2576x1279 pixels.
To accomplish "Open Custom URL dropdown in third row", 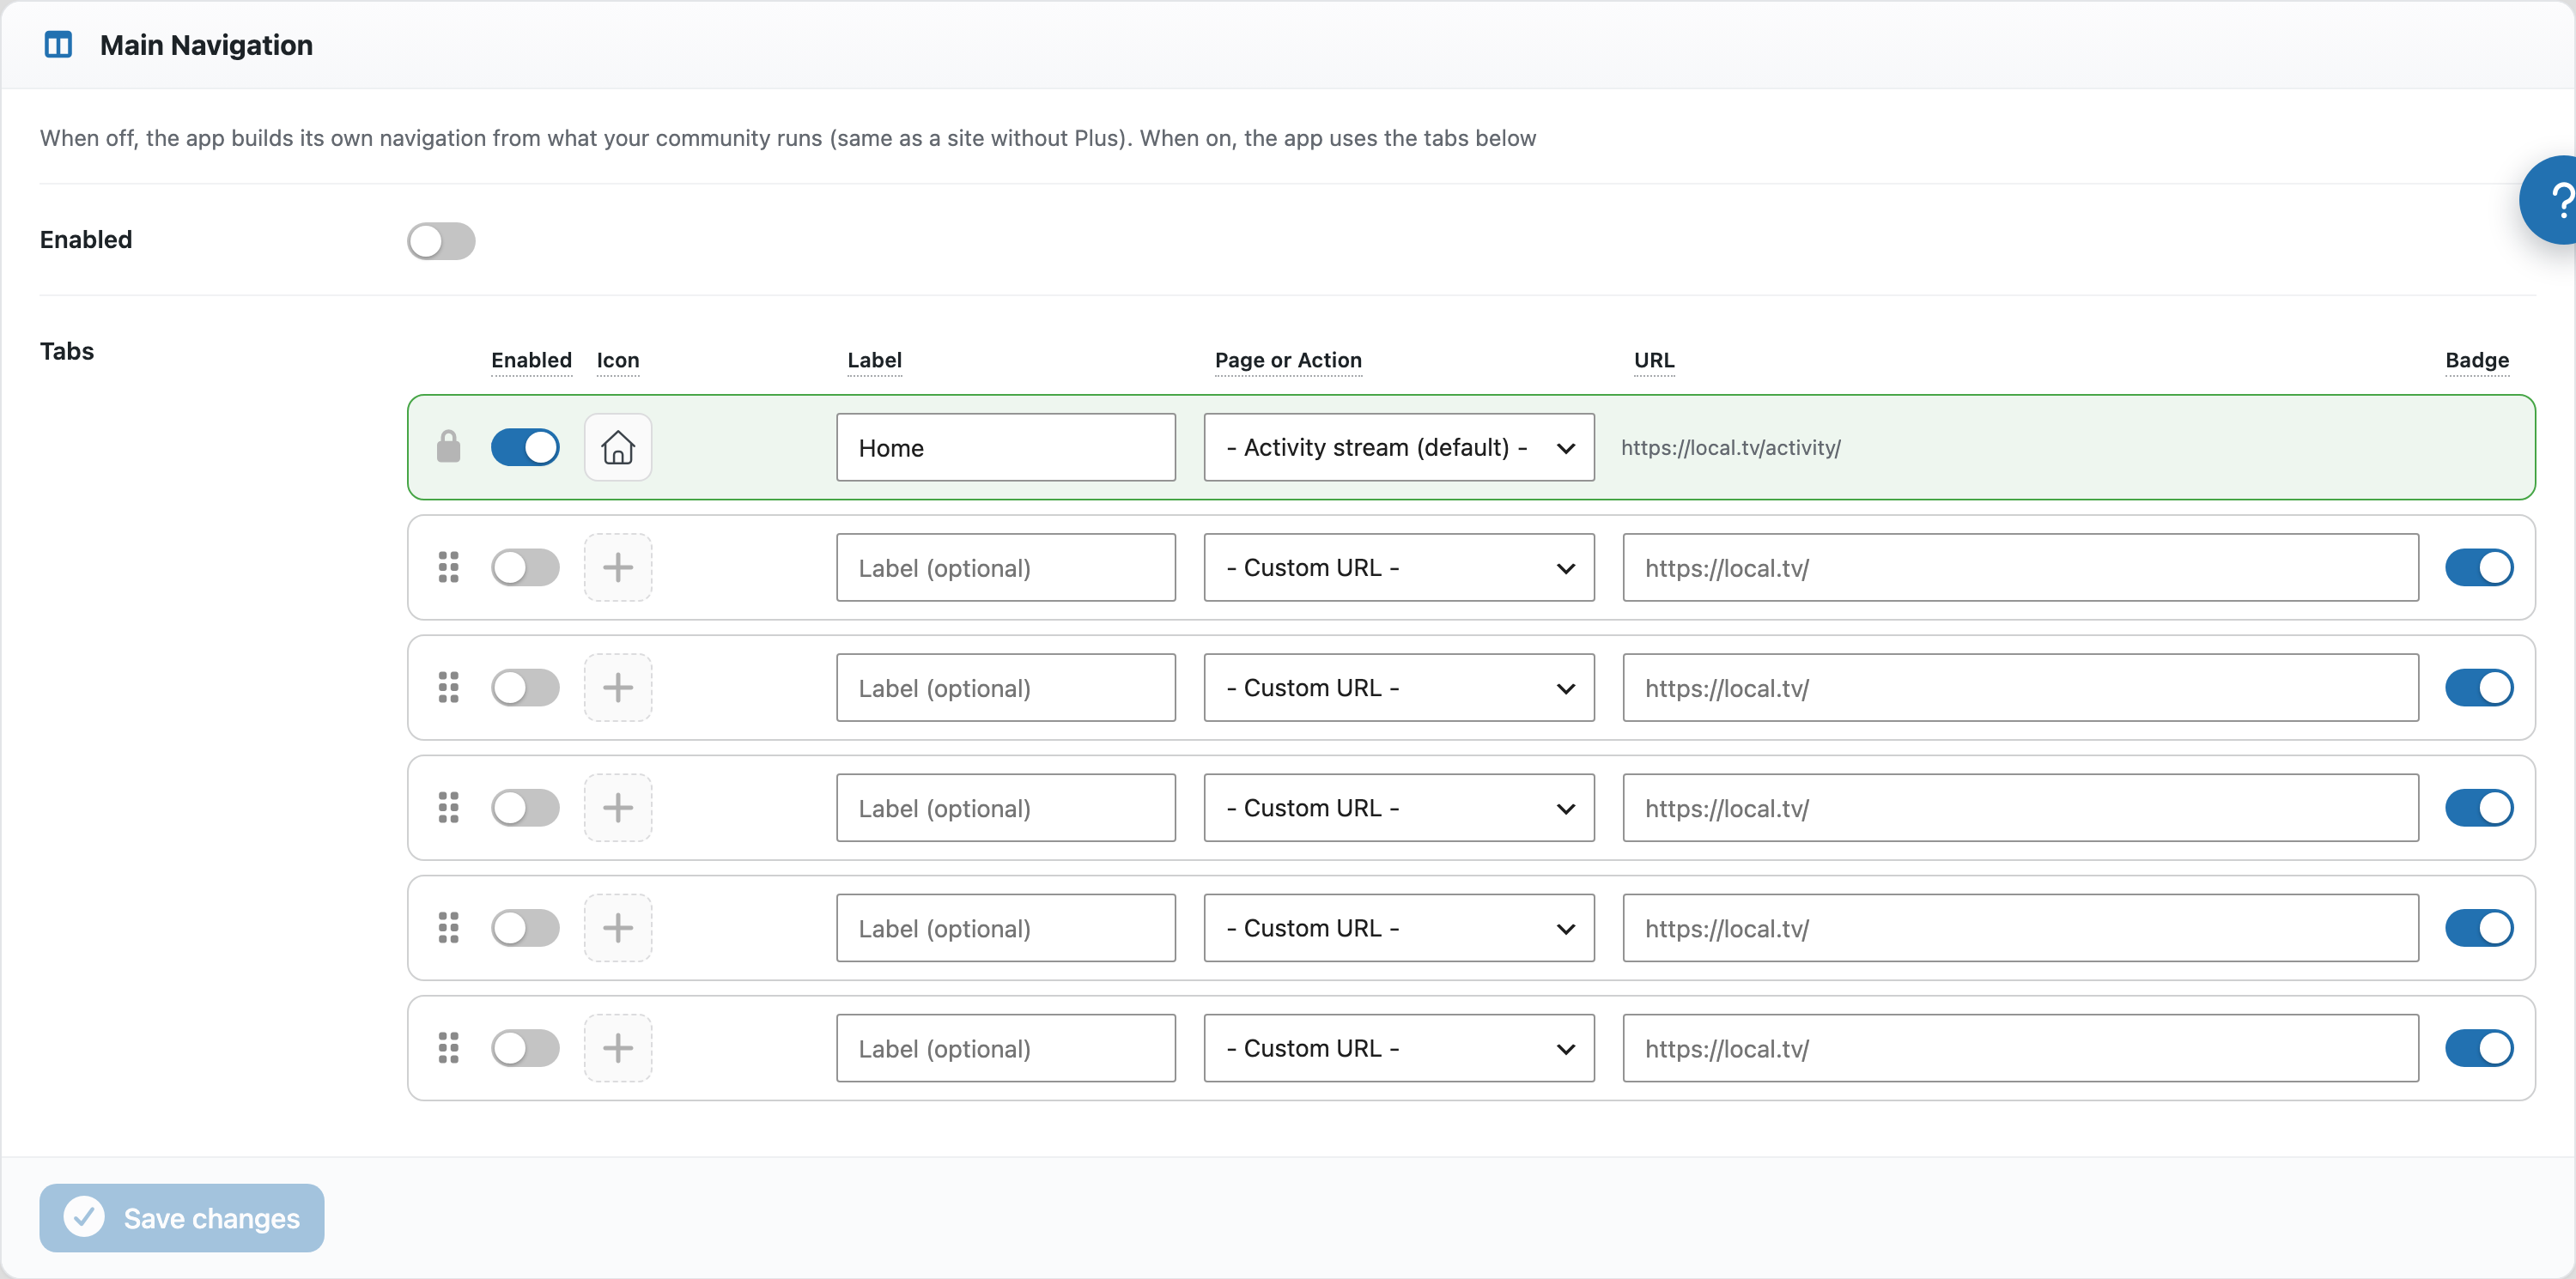I will click(1399, 687).
